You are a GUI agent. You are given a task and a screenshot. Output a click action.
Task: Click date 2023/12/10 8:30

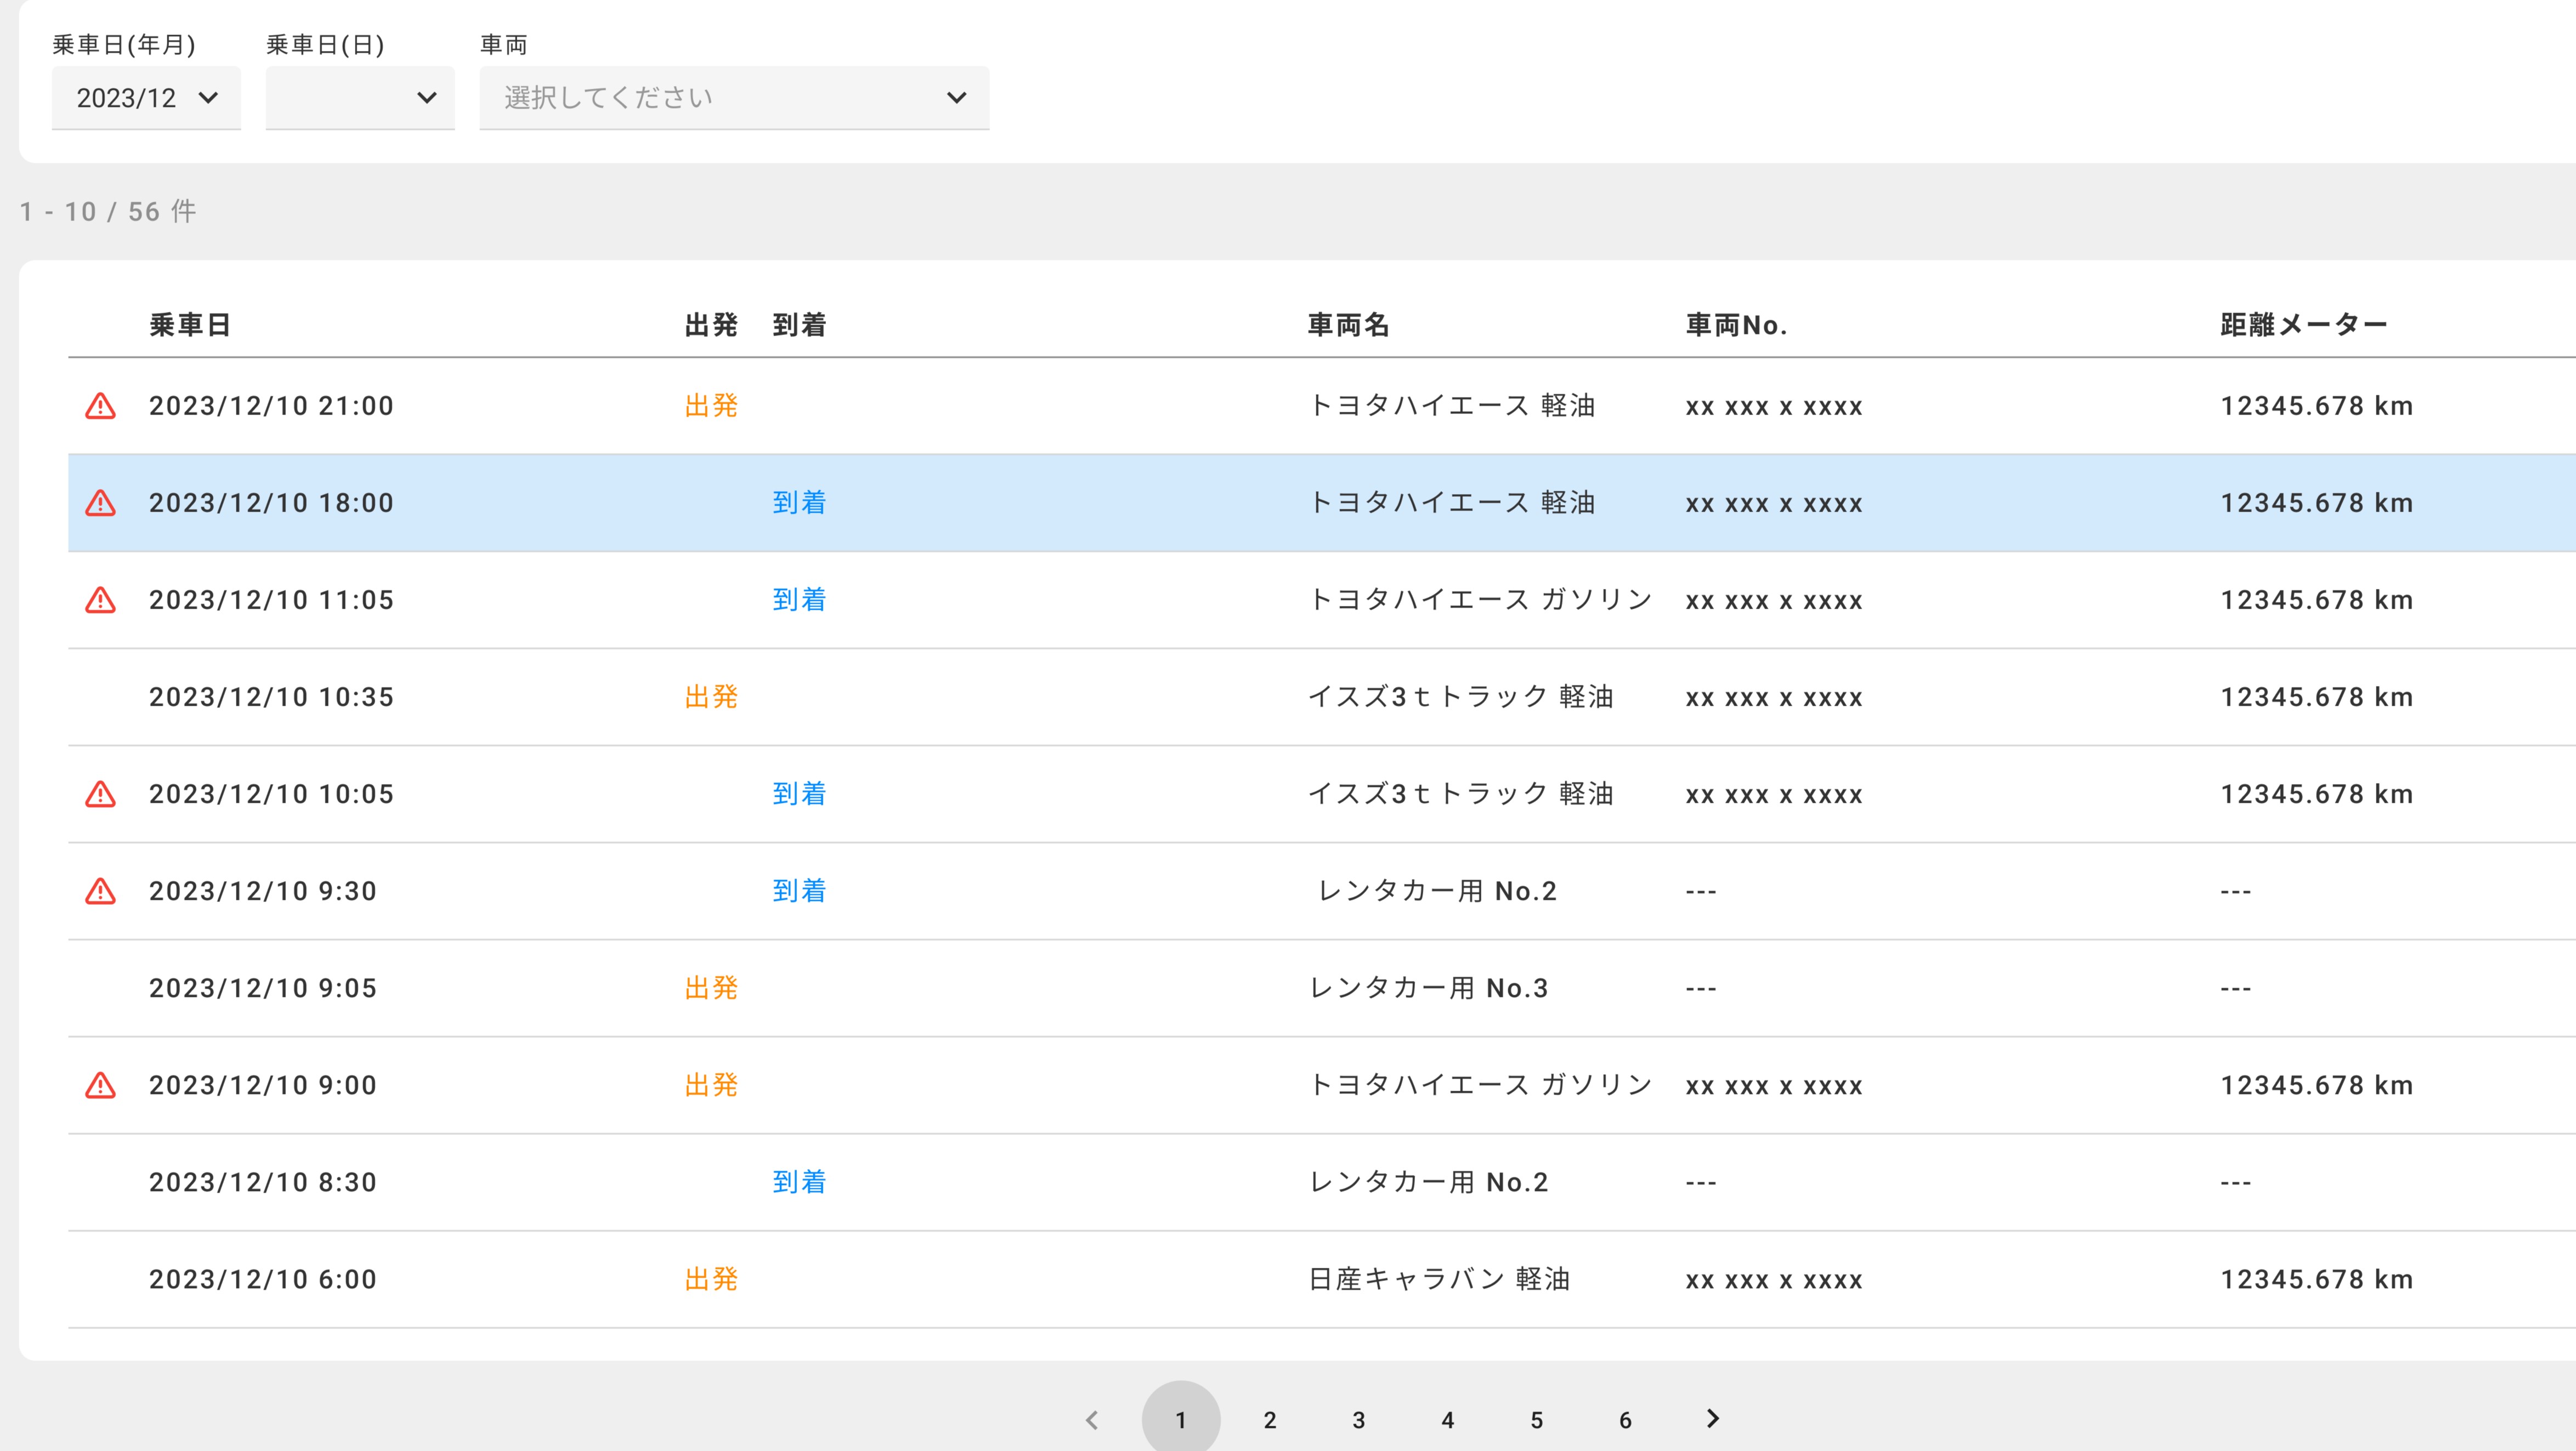[x=263, y=1182]
